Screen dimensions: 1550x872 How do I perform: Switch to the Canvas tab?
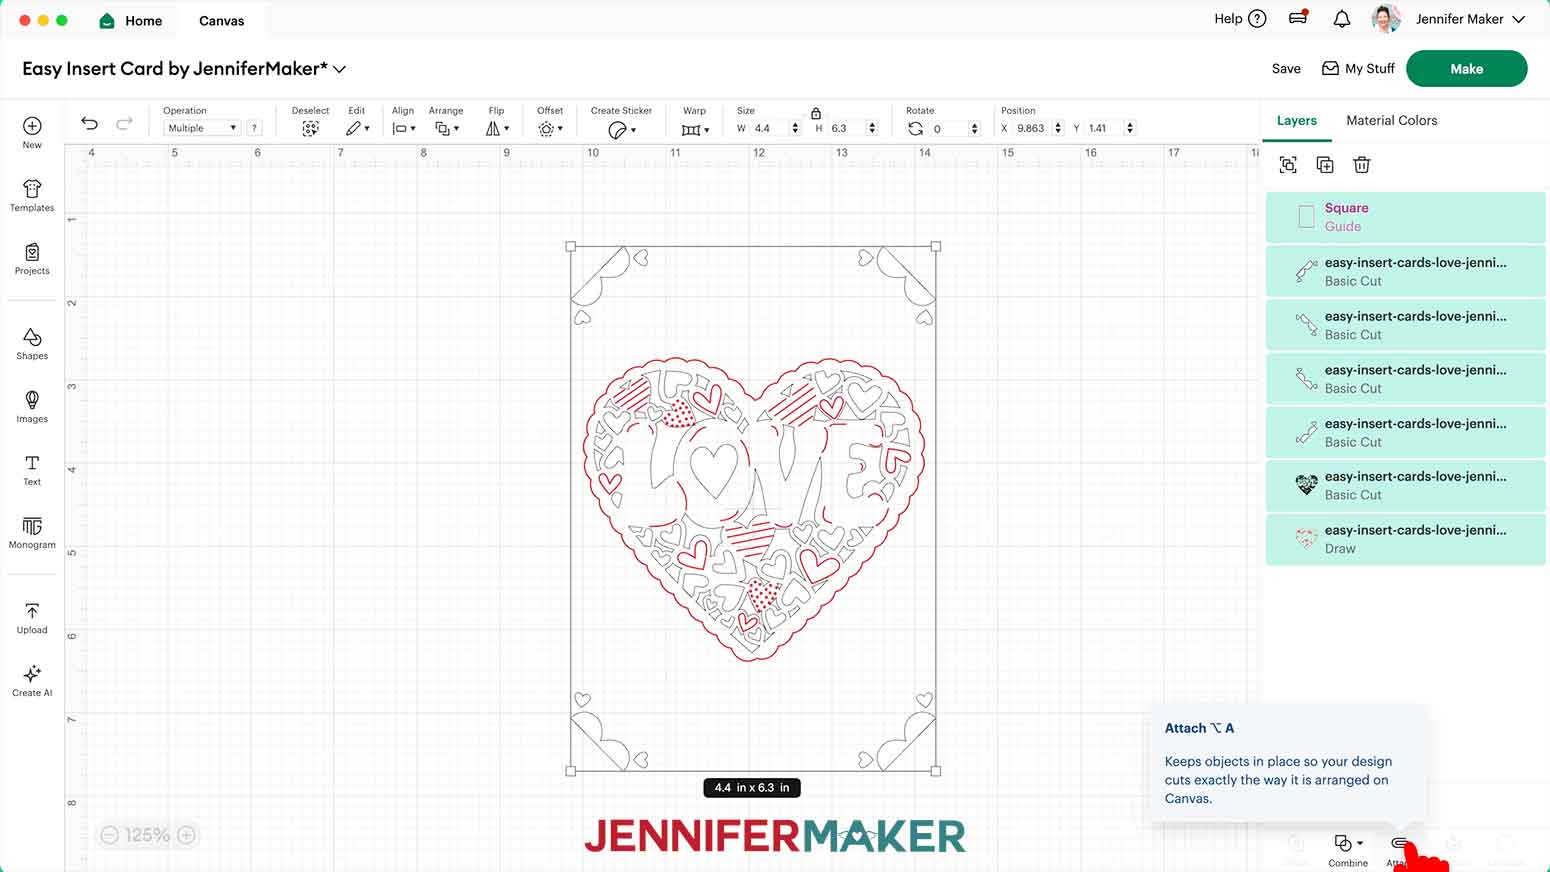coord(222,20)
